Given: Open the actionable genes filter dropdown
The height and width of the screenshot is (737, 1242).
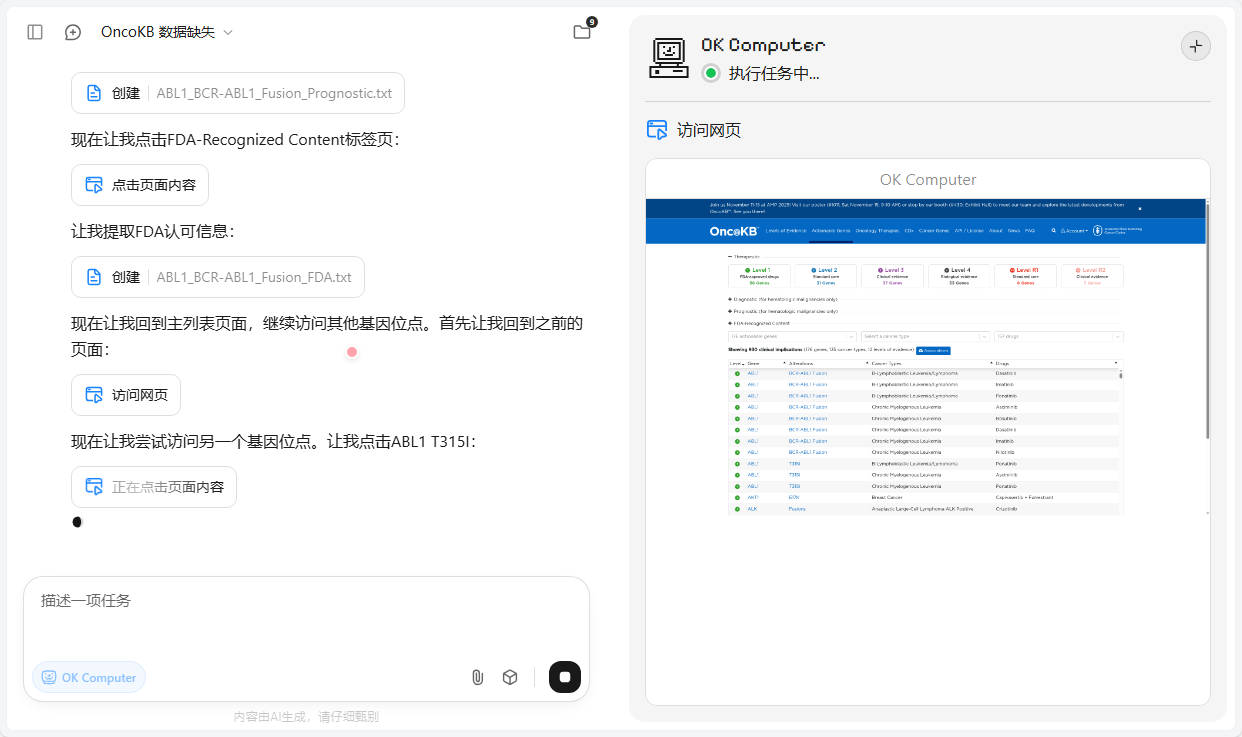Looking at the screenshot, I should coord(792,336).
